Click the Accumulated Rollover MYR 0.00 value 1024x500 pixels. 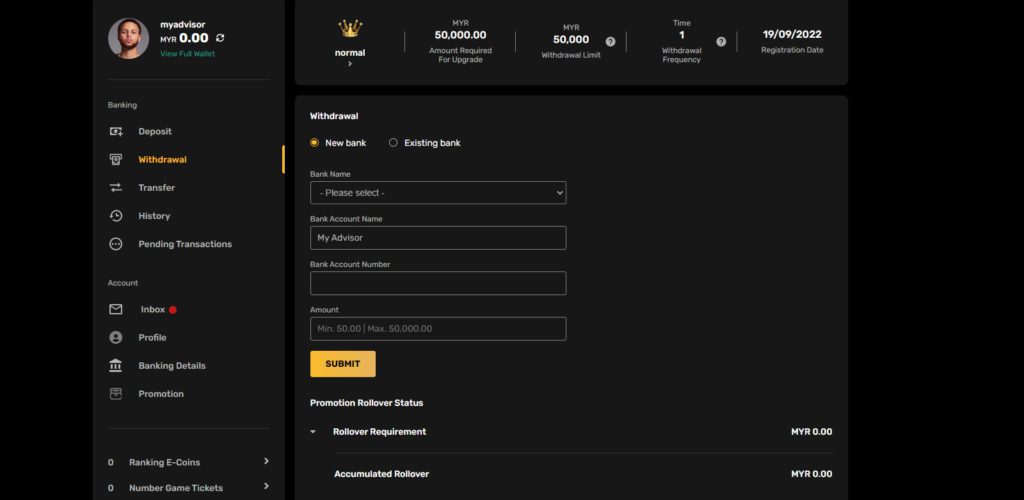812,474
